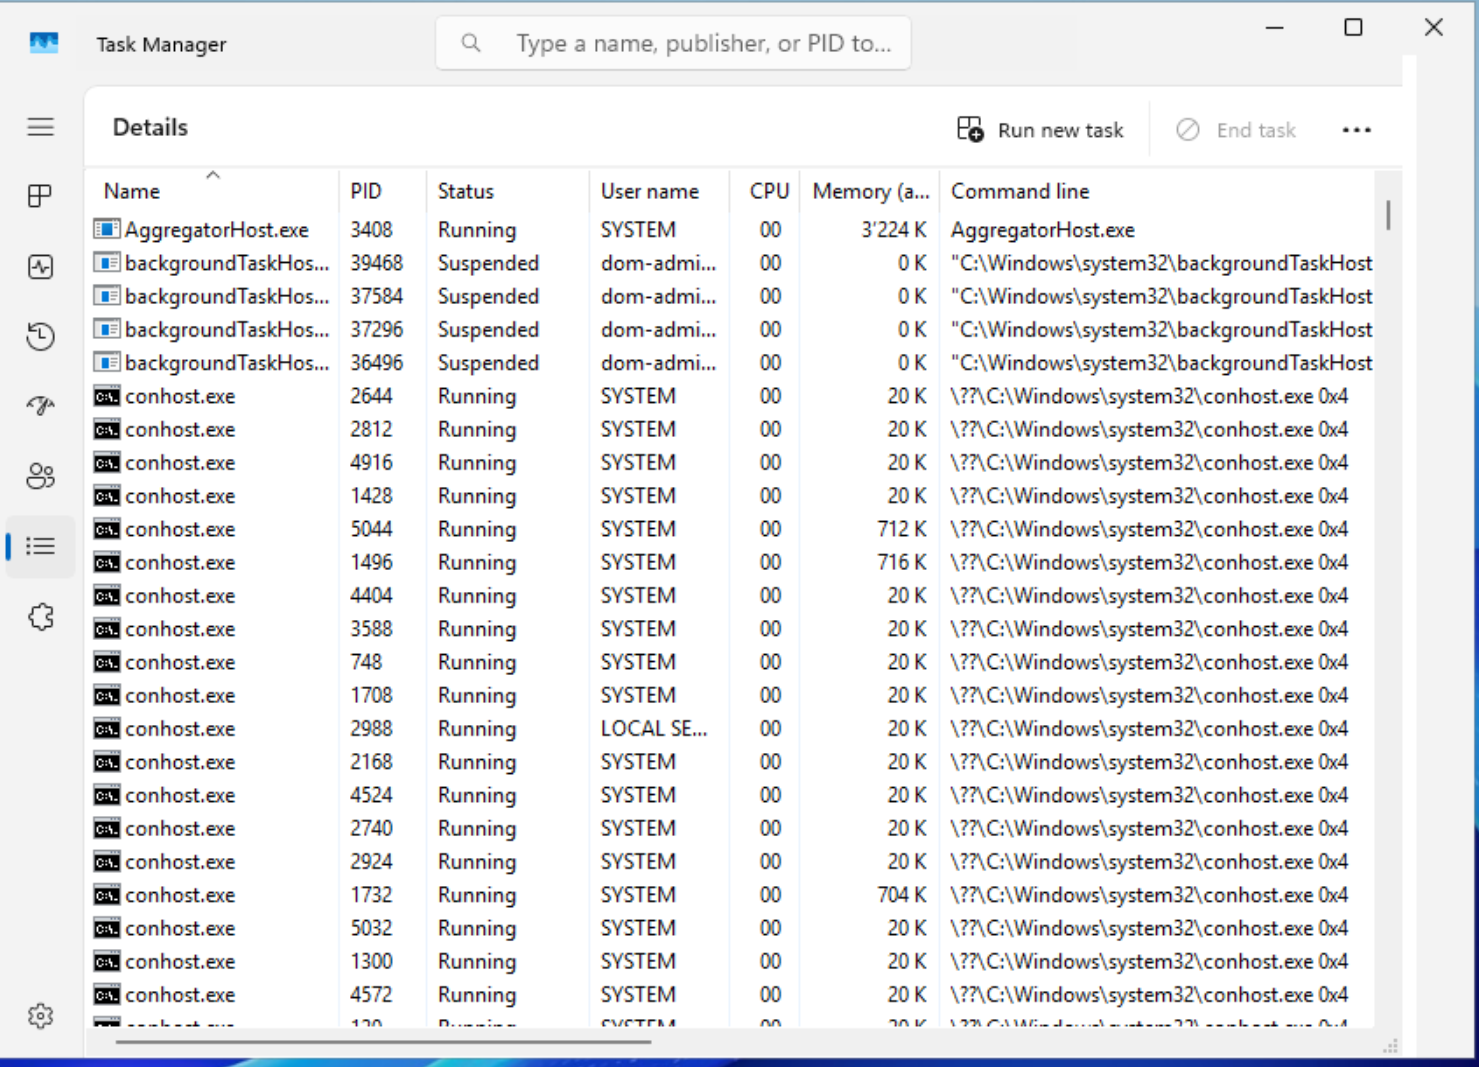Open the three-dots more options menu

pyautogui.click(x=1357, y=130)
